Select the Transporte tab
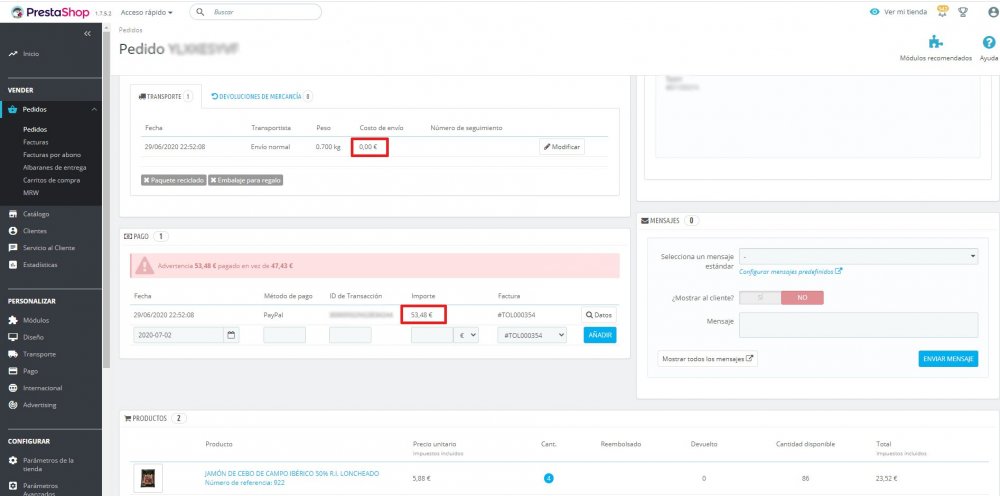Viewport: 1000px width, 496px height. click(x=166, y=97)
